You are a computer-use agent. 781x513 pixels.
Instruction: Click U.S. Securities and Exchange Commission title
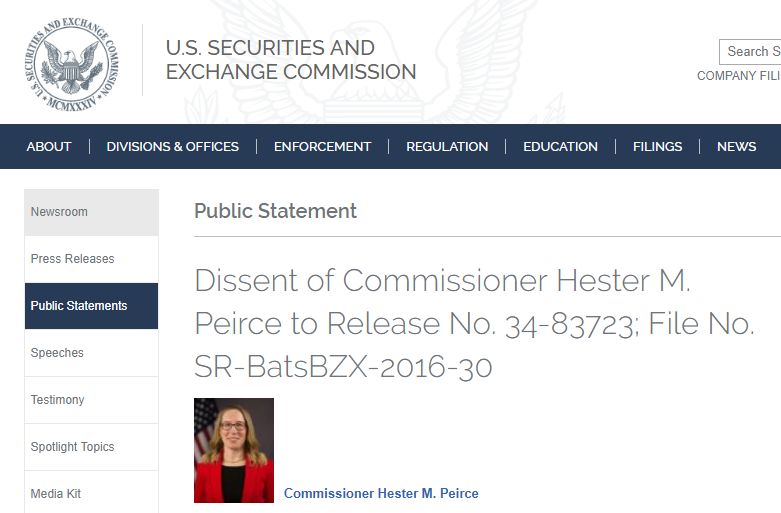(x=290, y=60)
